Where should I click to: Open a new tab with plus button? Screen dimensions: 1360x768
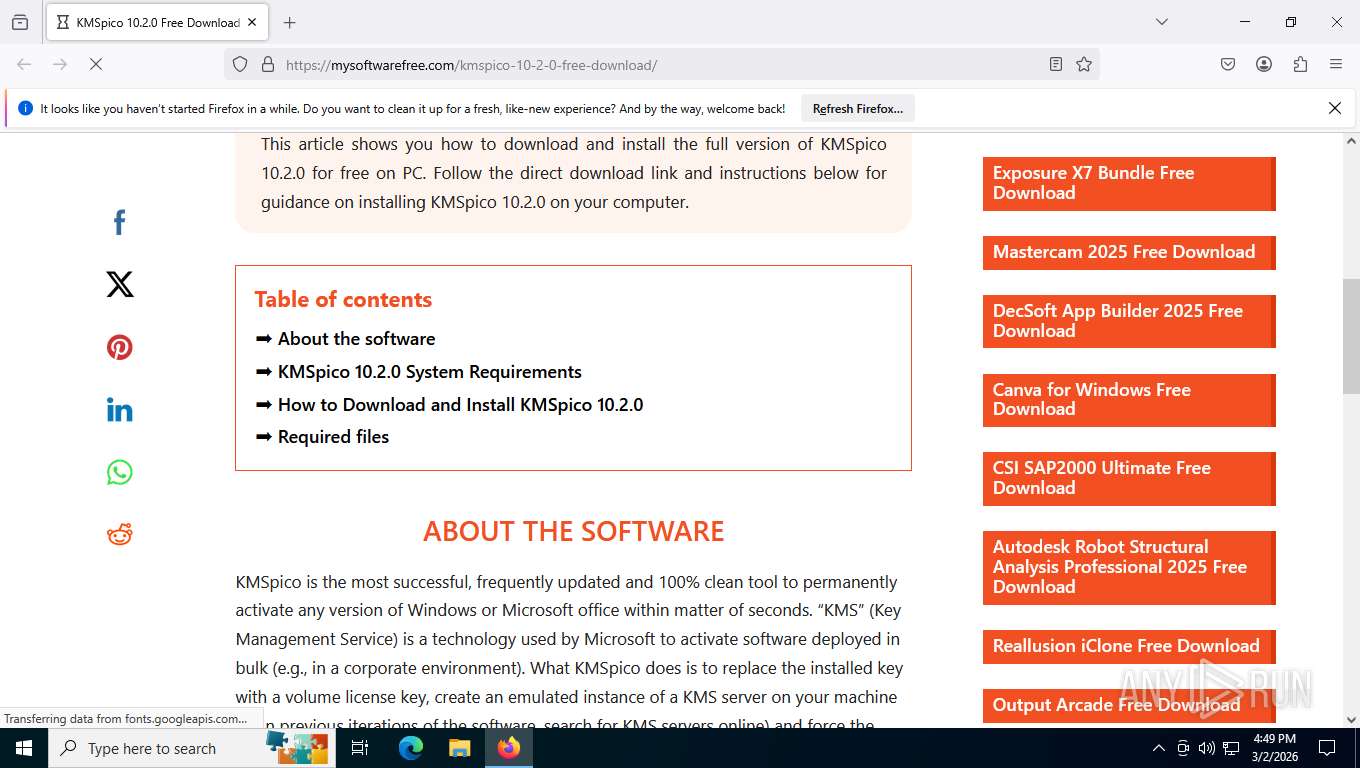[290, 22]
